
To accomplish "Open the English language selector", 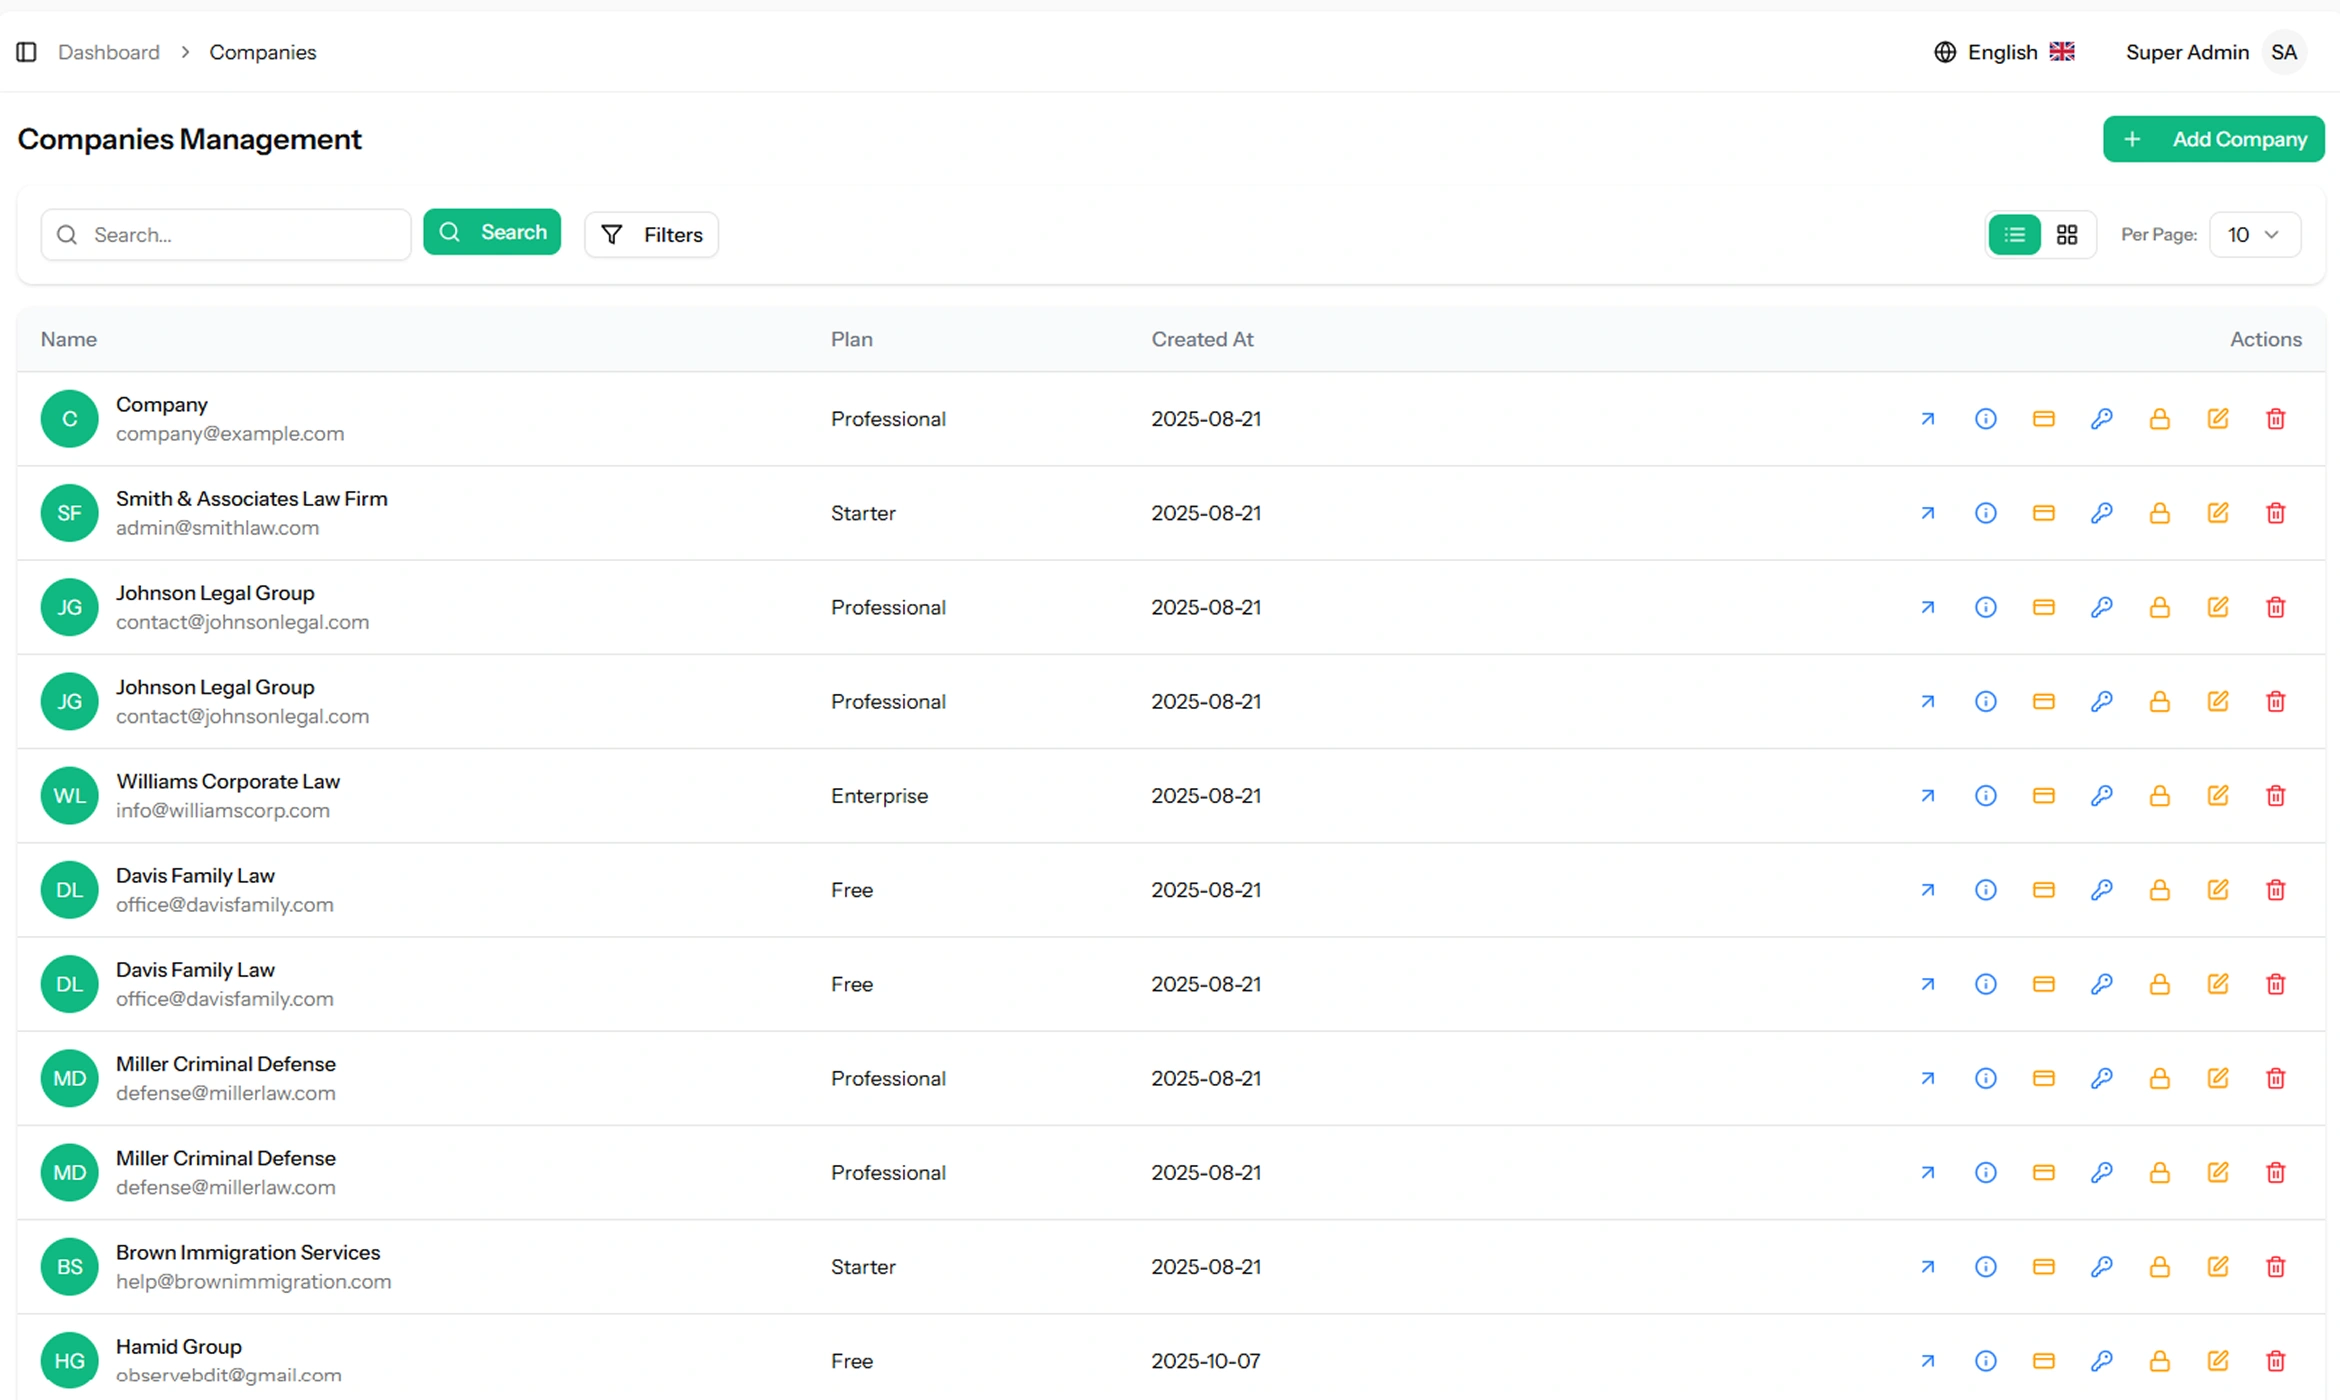I will click(x=2005, y=52).
